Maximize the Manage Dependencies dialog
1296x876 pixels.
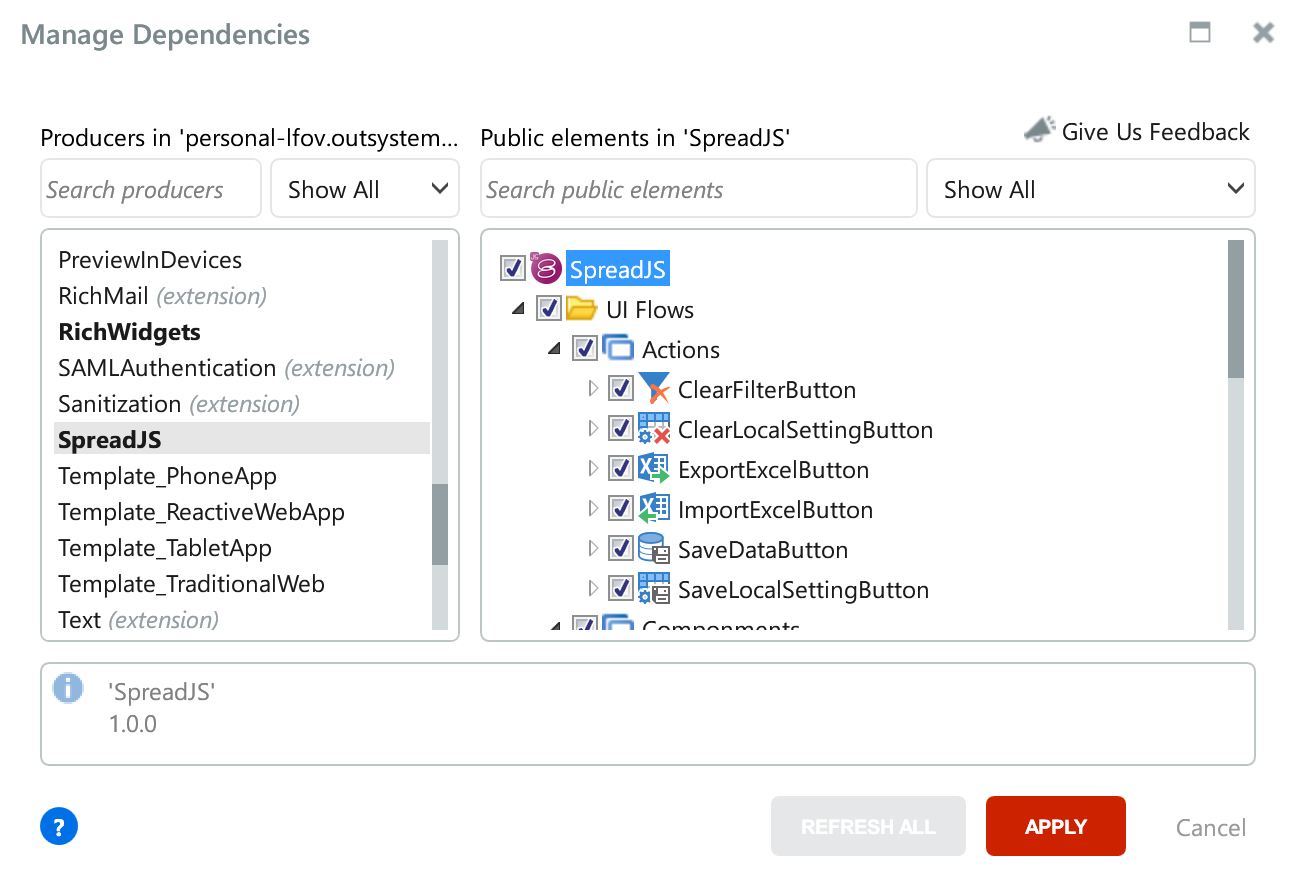point(1200,33)
